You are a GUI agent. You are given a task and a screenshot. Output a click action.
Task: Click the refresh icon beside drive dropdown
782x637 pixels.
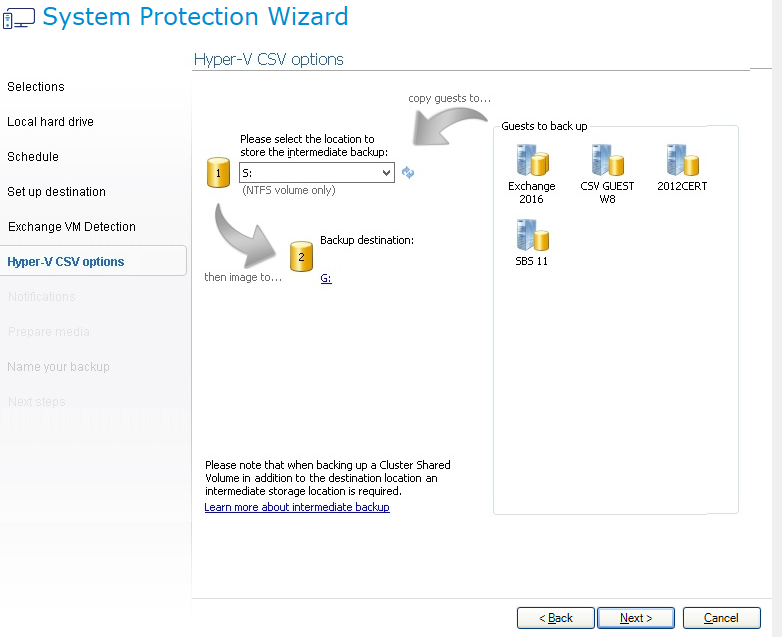pyautogui.click(x=408, y=173)
